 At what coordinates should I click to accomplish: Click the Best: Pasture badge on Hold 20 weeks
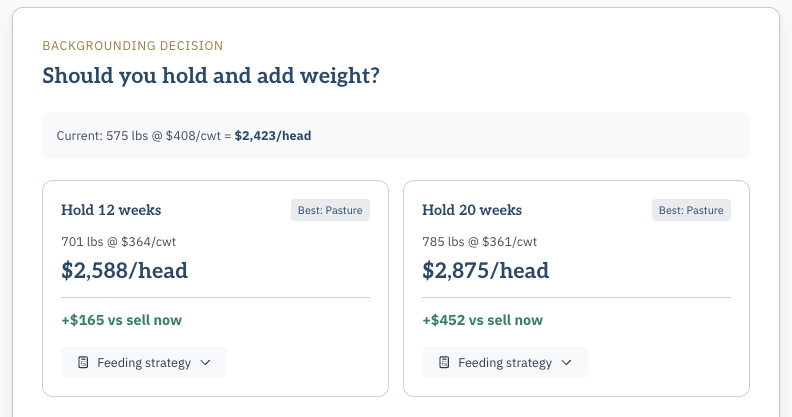[x=692, y=211]
